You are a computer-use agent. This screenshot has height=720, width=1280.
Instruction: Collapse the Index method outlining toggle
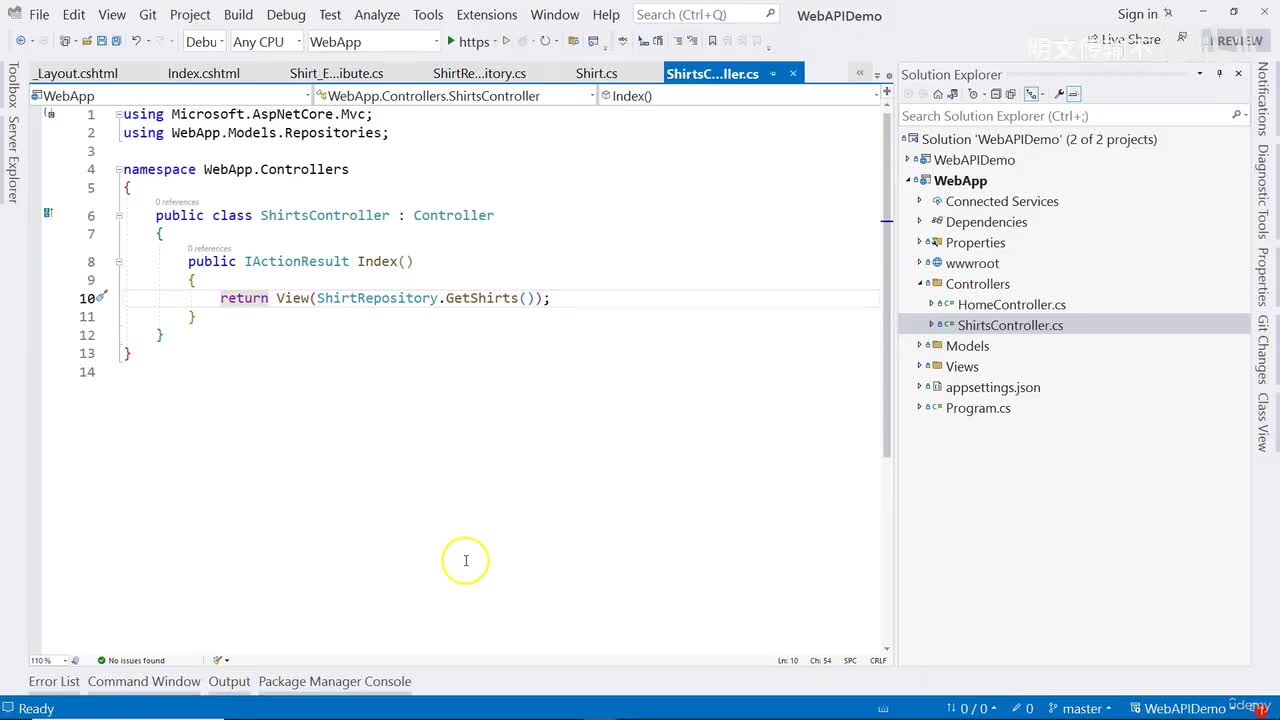pos(118,261)
